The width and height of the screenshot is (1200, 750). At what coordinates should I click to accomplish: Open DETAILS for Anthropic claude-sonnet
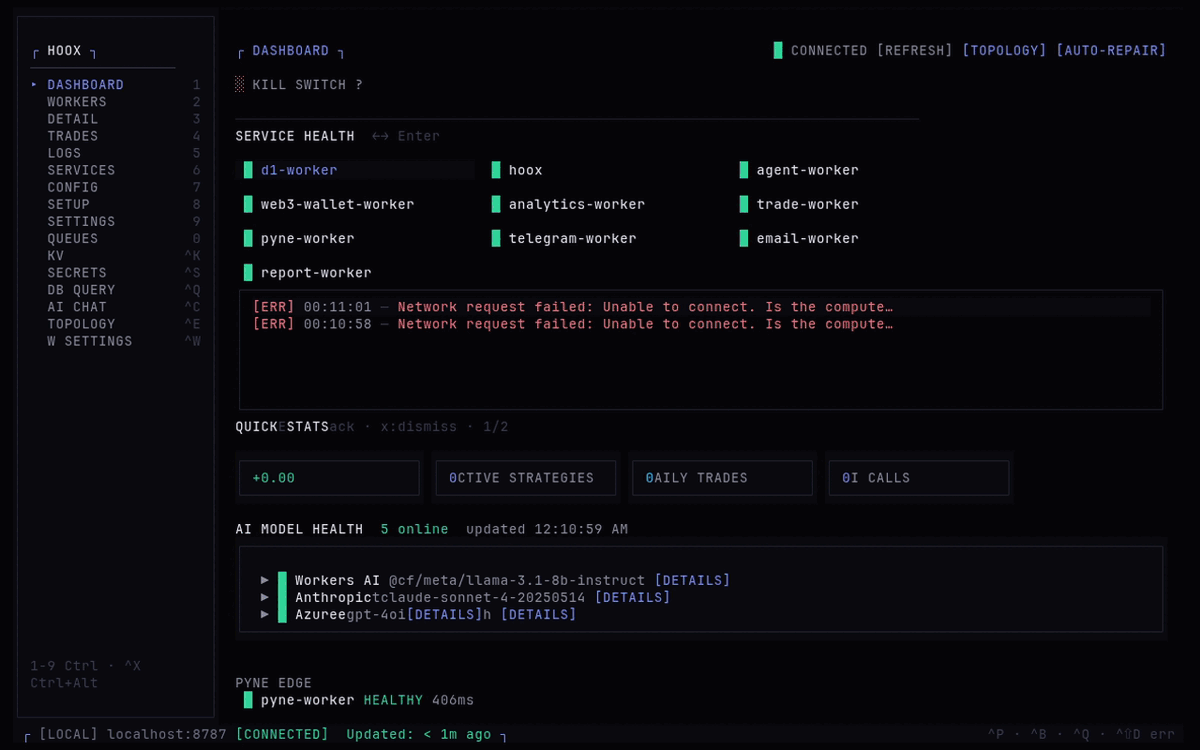coord(632,597)
